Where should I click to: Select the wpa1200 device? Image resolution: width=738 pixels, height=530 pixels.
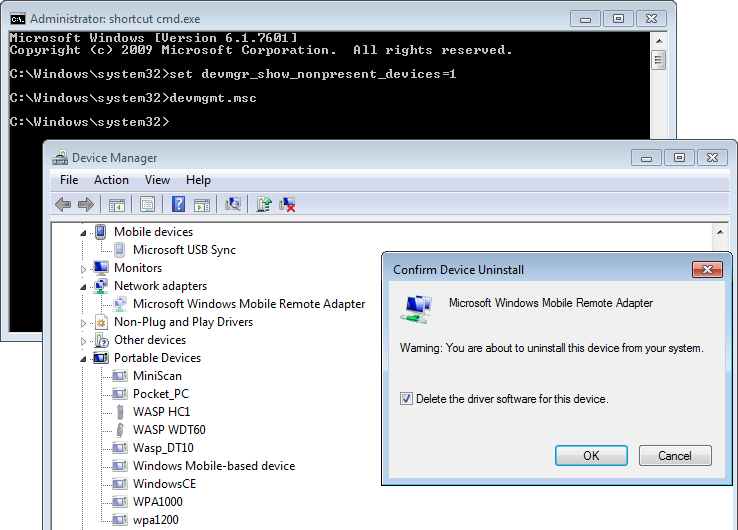[x=156, y=520]
